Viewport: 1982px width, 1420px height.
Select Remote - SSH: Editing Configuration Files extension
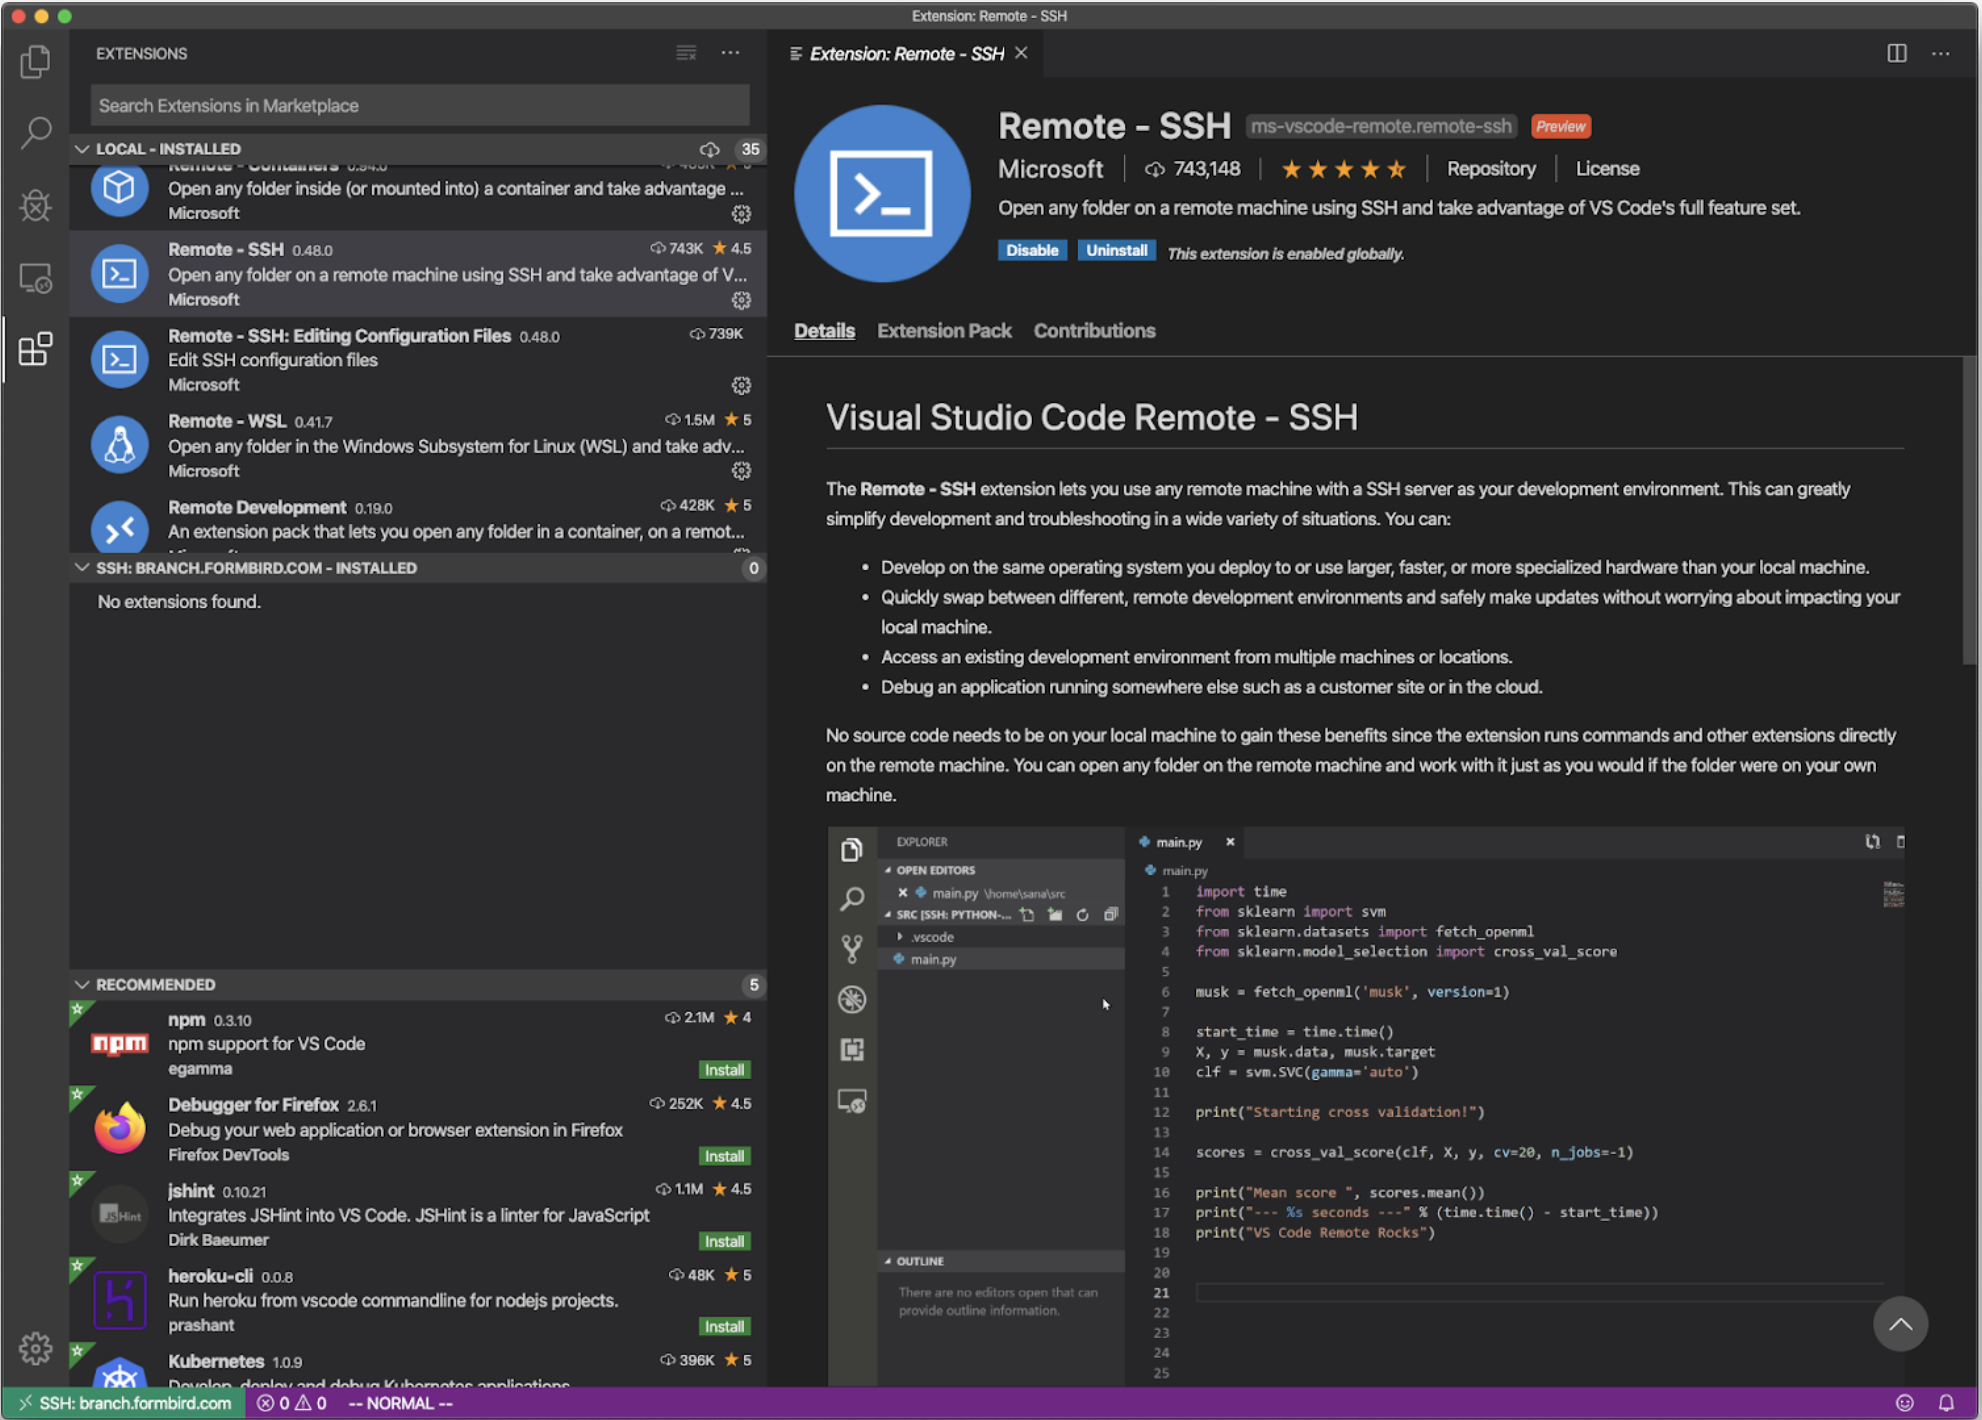click(418, 360)
